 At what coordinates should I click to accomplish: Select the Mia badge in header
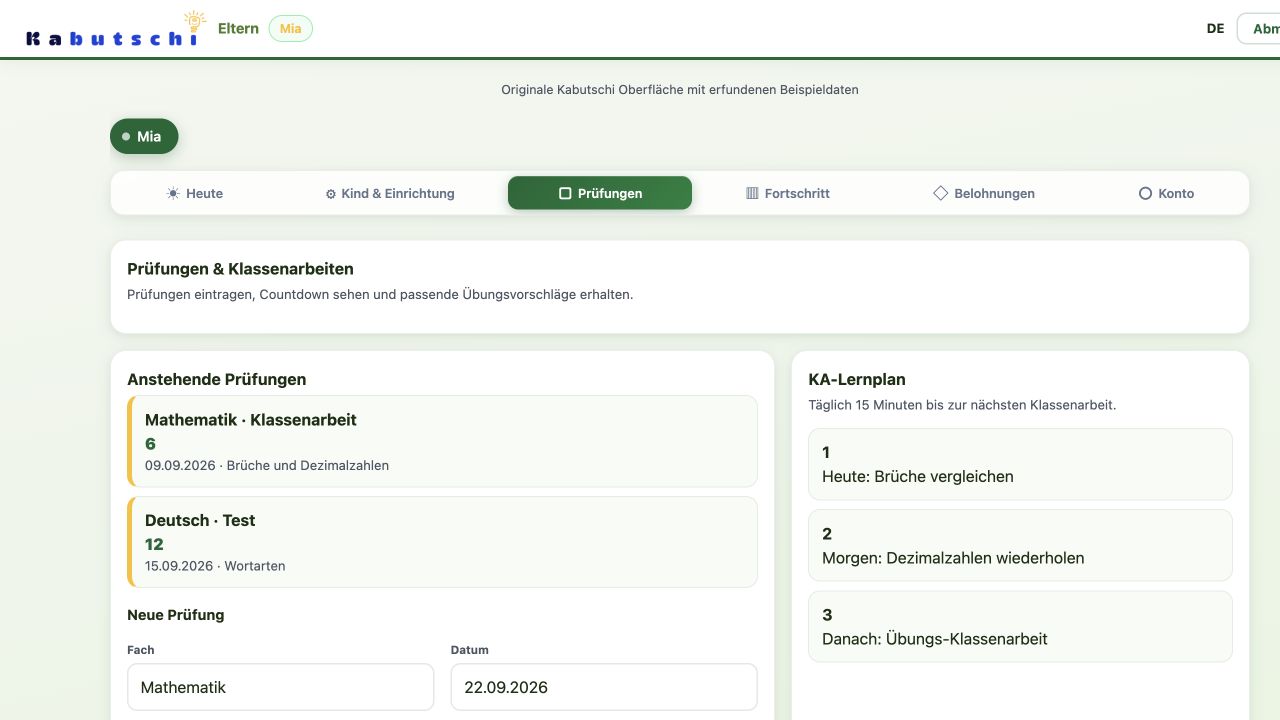(291, 29)
